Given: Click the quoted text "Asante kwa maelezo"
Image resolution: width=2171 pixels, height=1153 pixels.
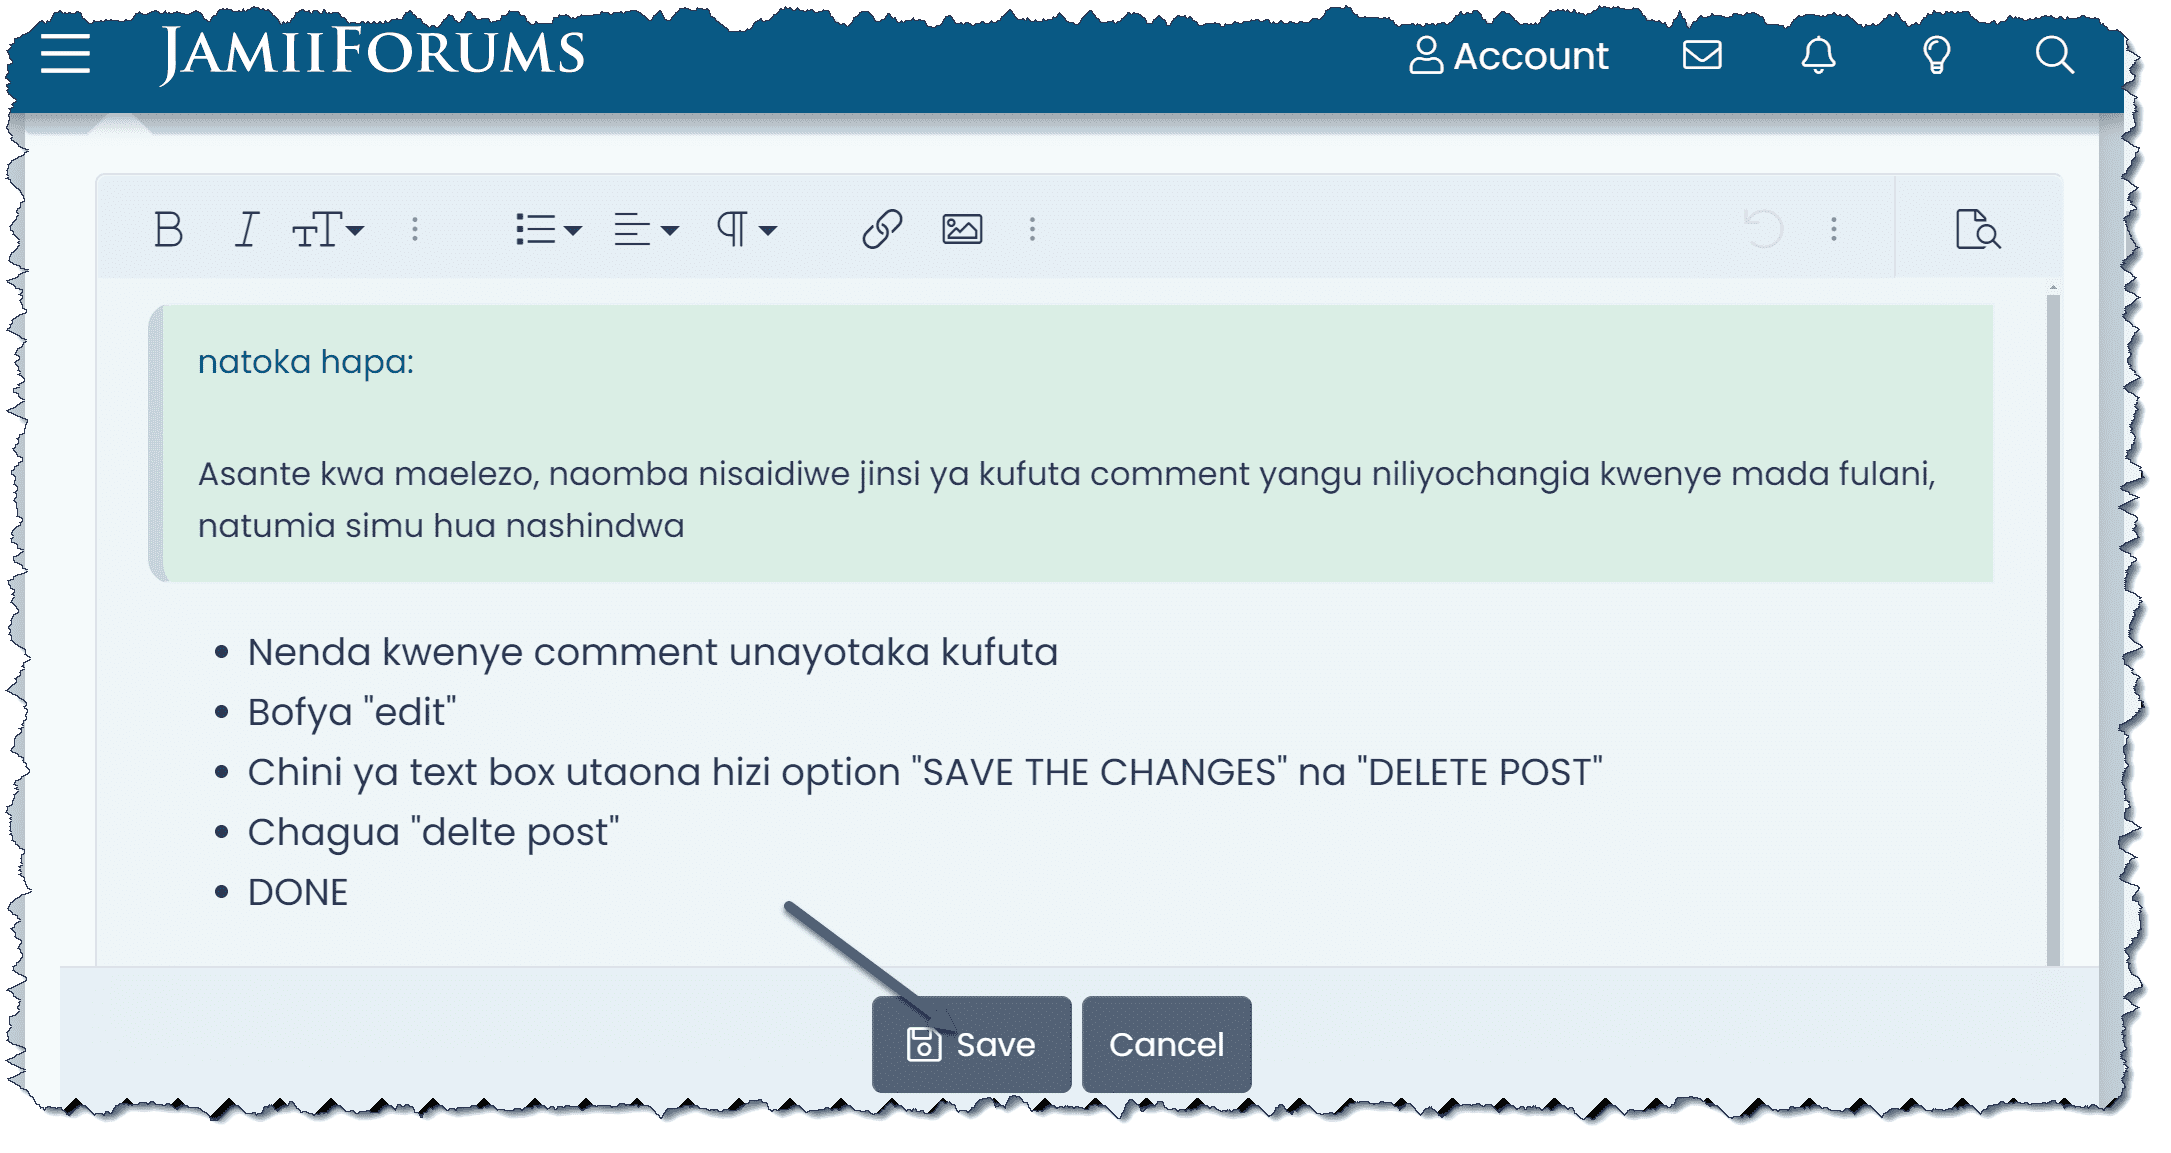Looking at the screenshot, I should click(368, 474).
